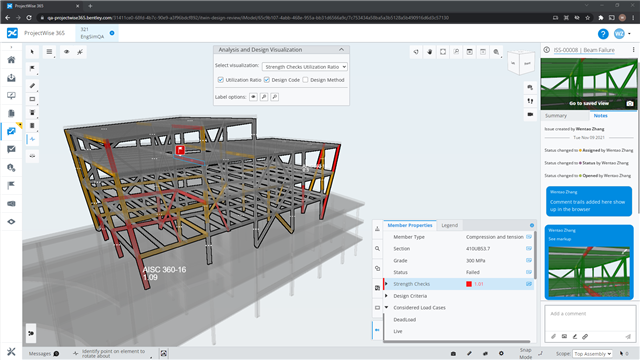Image resolution: width=640 pixels, height=360 pixels.
Task: Click the download inbox sidebar icon
Action: click(11, 78)
